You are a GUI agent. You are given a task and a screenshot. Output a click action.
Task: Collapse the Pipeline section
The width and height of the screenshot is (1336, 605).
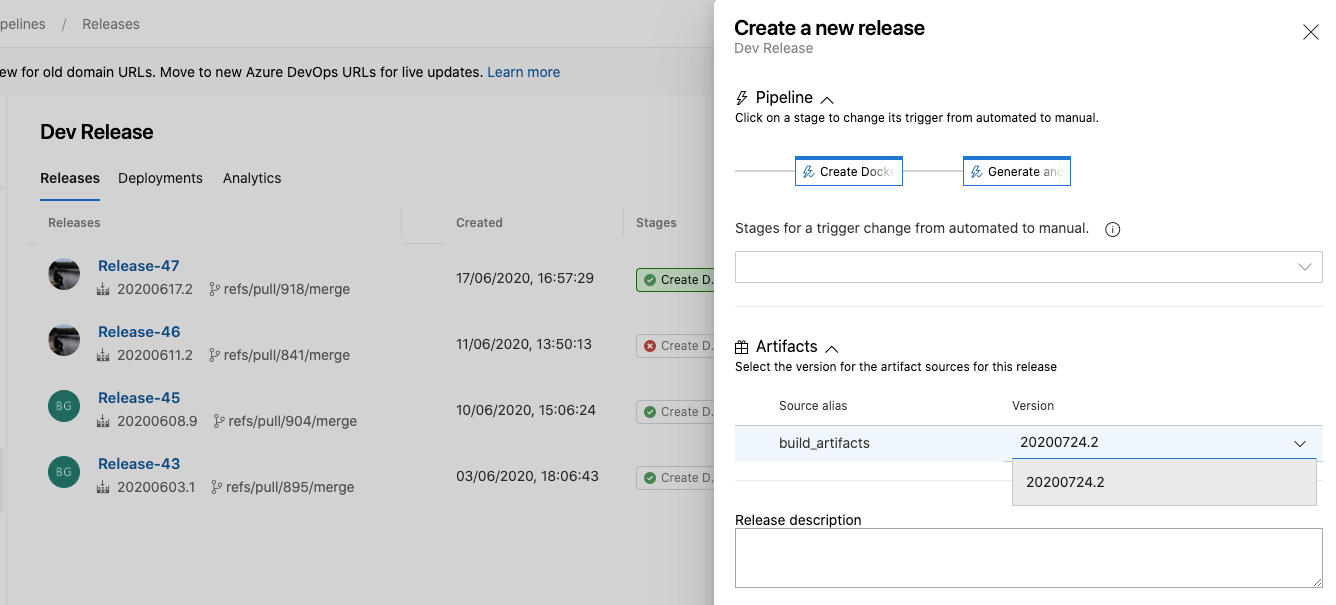pyautogui.click(x=827, y=99)
